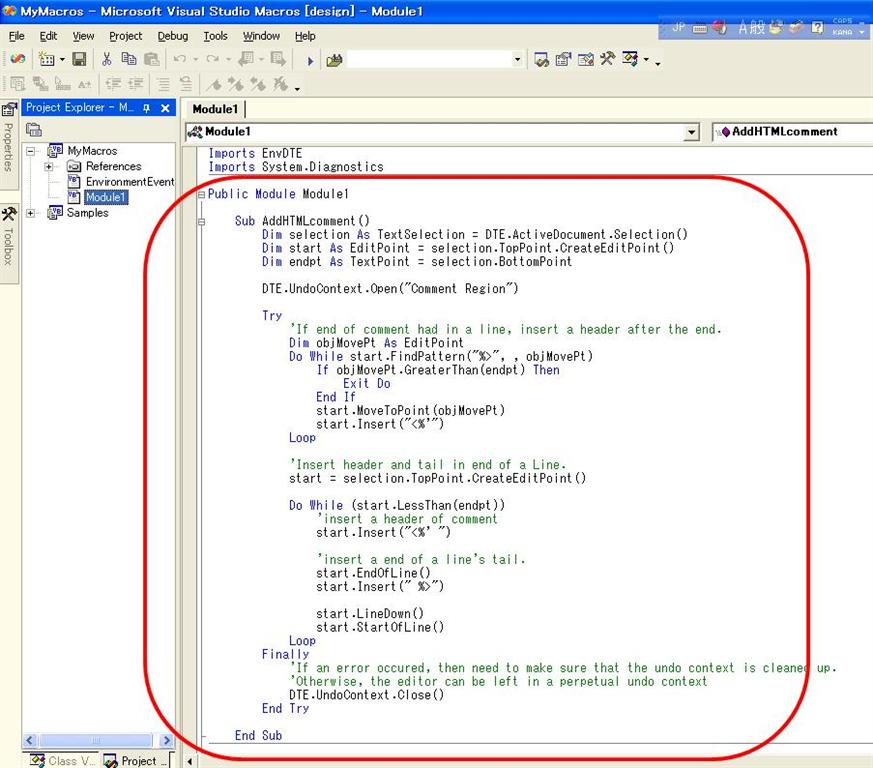This screenshot has width=873, height=768.
Task: Open the Properties Window toolbar icon
Action: (563, 59)
